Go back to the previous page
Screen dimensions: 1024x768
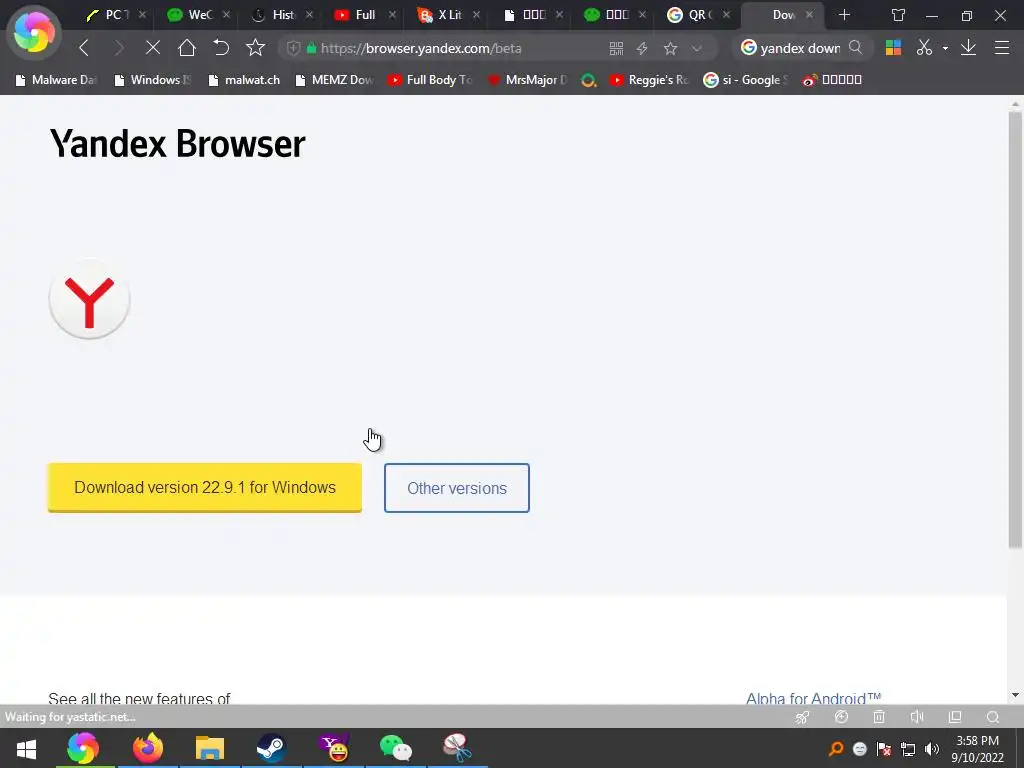point(84,48)
